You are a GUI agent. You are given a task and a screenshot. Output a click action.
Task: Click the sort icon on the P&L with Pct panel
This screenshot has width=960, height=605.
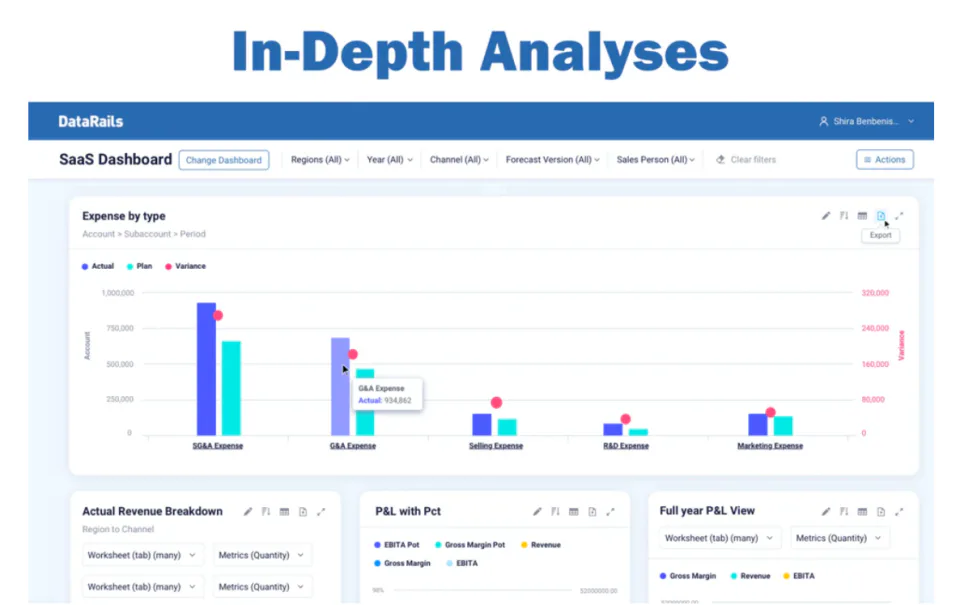pyautogui.click(x=555, y=510)
